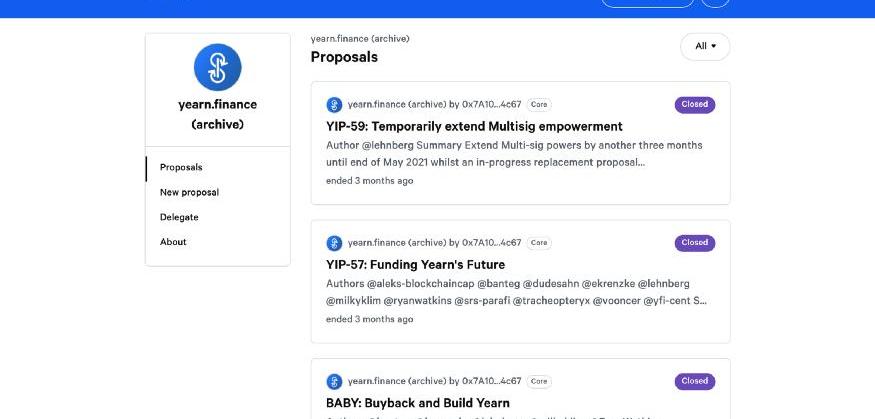Click the avatar icon on the BABY proposal
Image resolution: width=875 pixels, height=419 pixels.
pos(334,381)
